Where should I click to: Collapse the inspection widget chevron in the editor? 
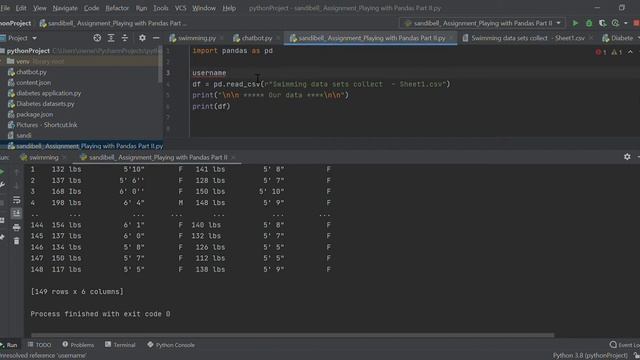630,52
